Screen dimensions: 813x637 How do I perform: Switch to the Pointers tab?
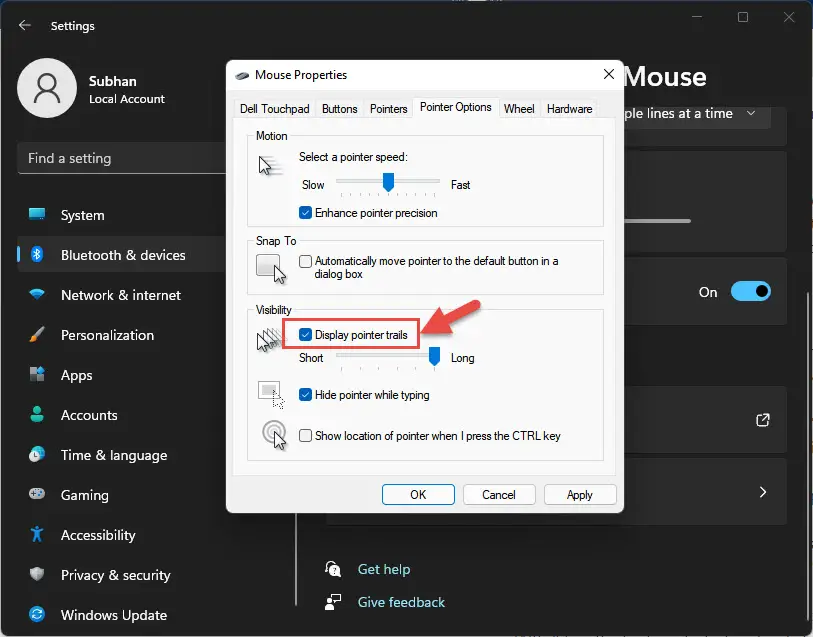point(388,108)
